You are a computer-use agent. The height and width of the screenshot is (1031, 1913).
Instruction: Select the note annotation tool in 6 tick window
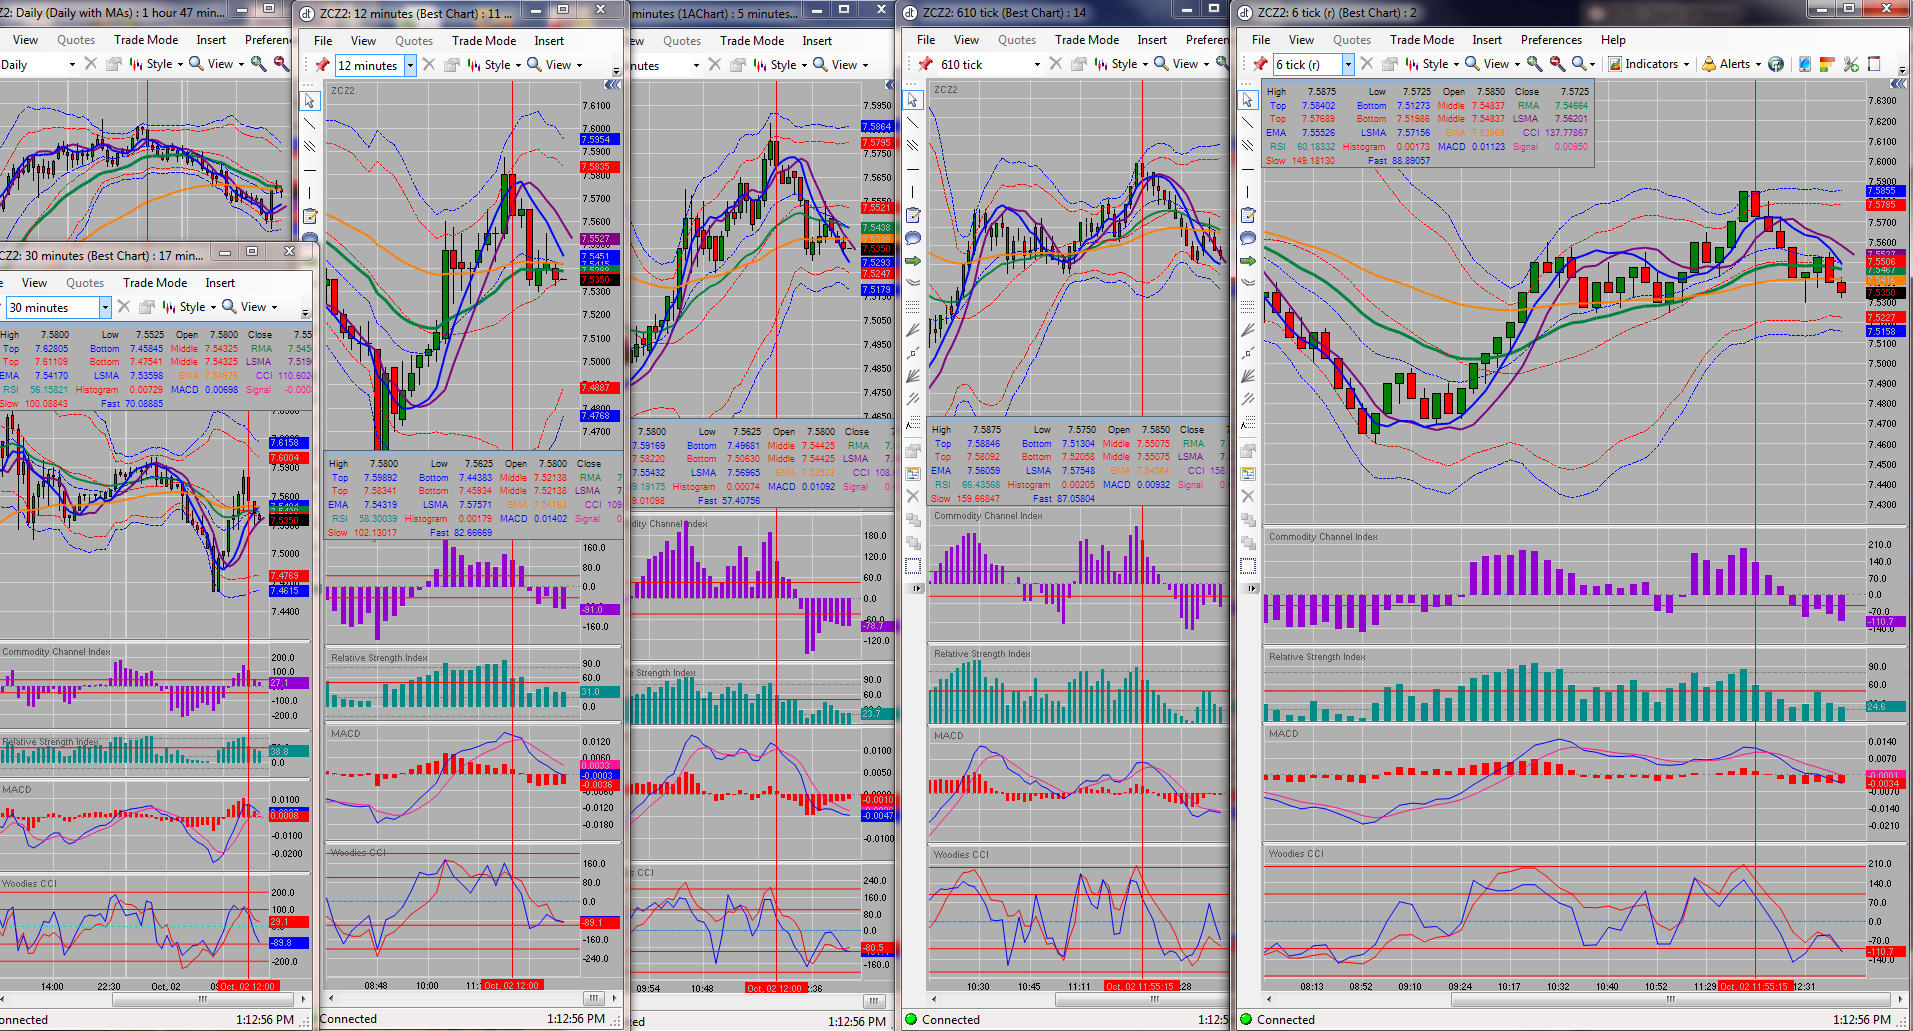pyautogui.click(x=1247, y=215)
